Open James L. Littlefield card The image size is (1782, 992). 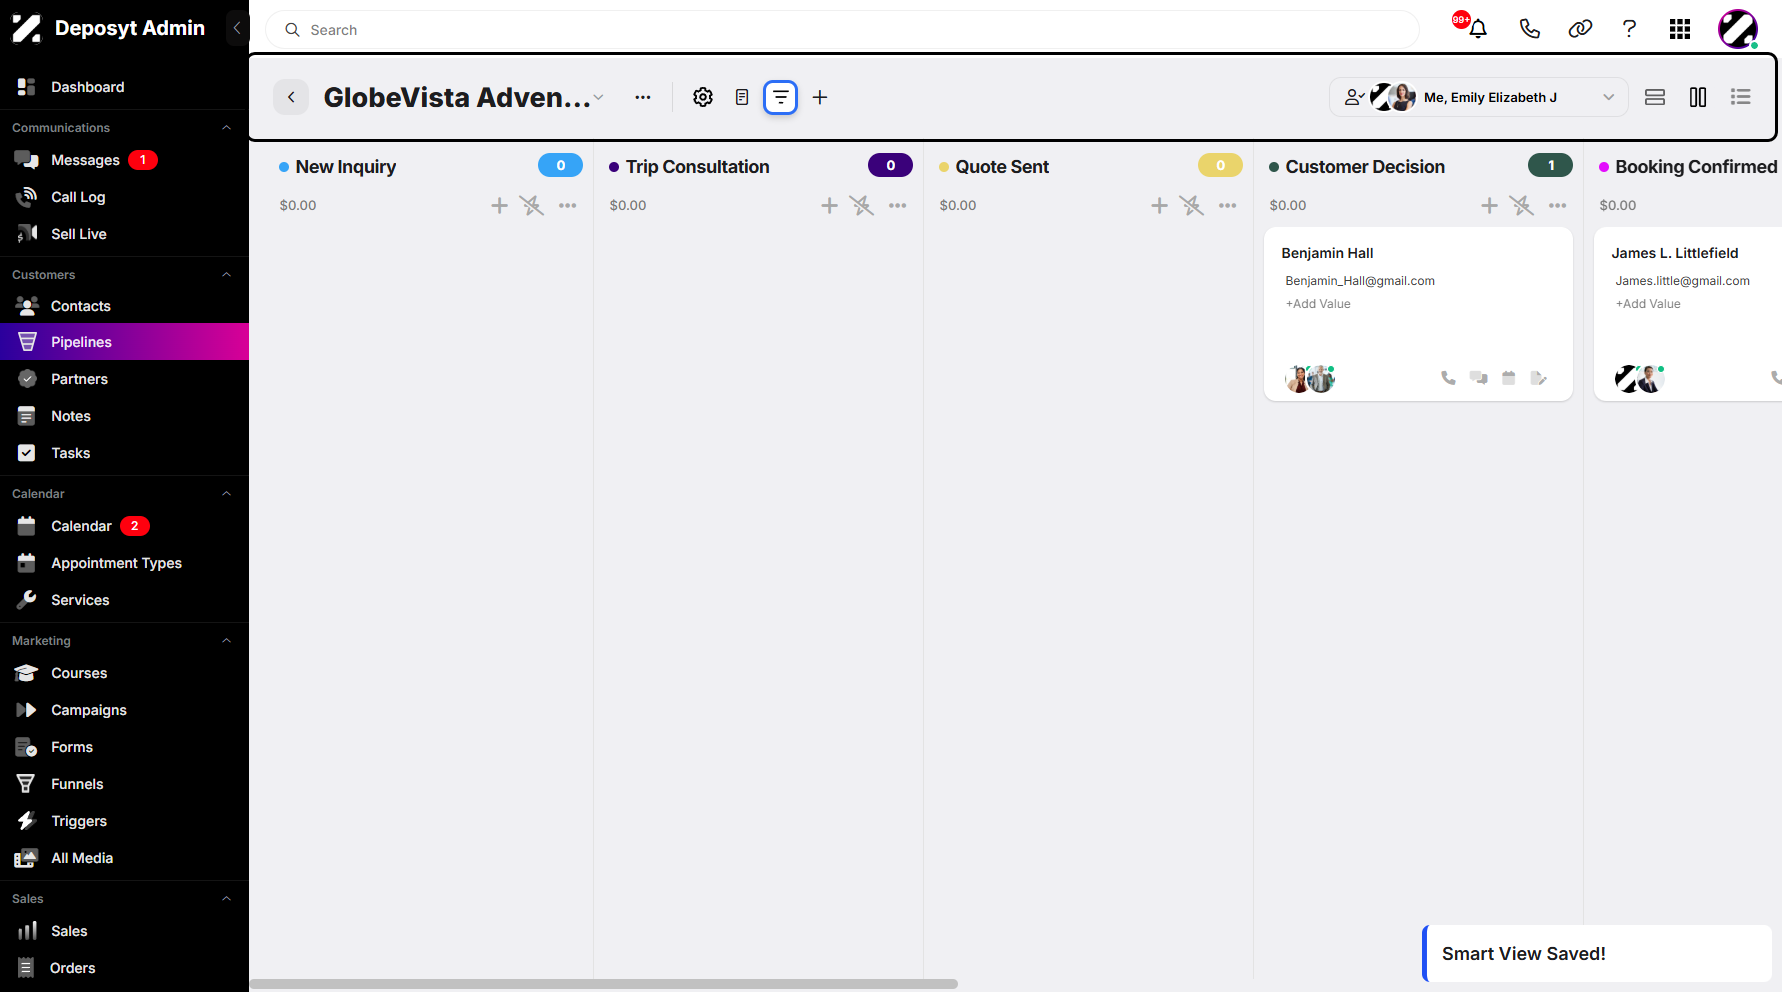pos(1688,314)
